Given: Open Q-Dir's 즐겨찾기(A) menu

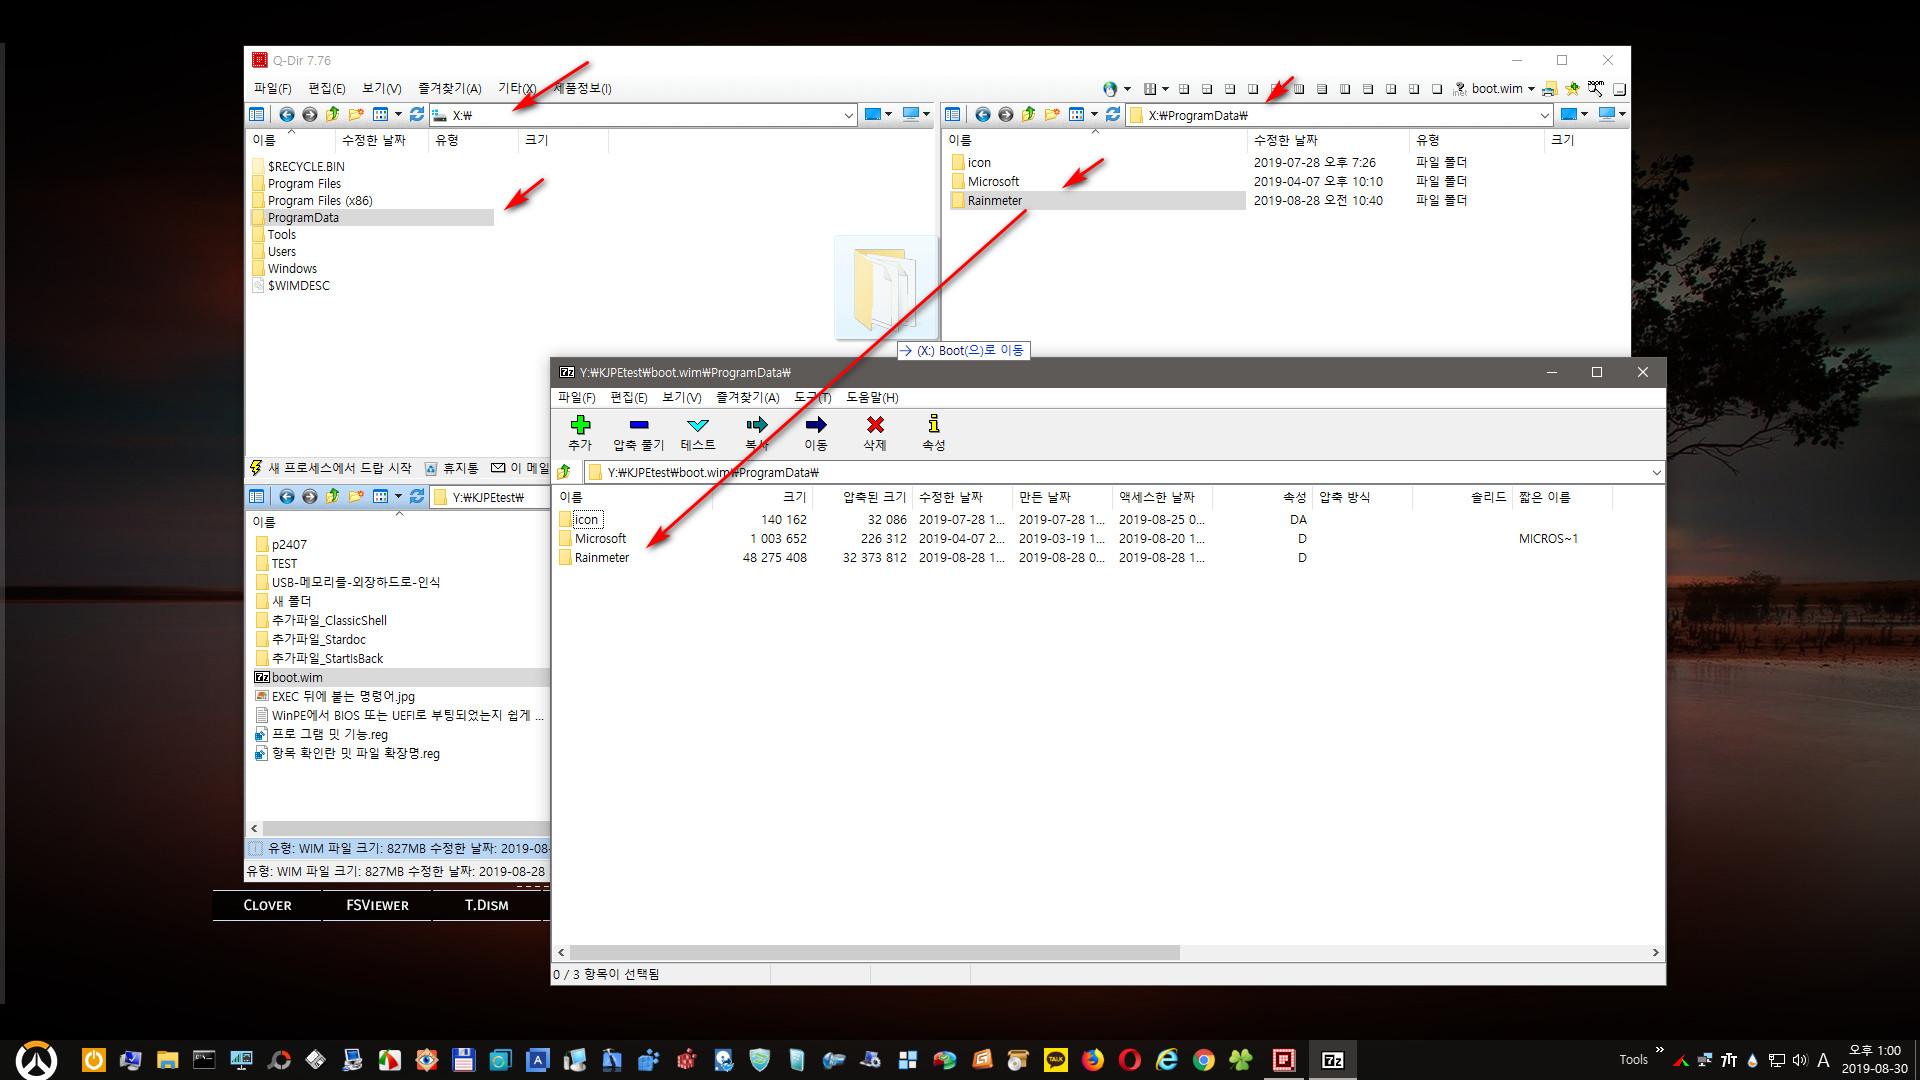Looking at the screenshot, I should tap(449, 88).
